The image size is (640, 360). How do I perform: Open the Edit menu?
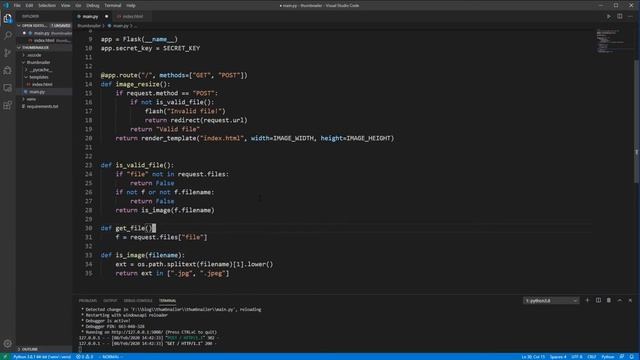click(29, 6)
